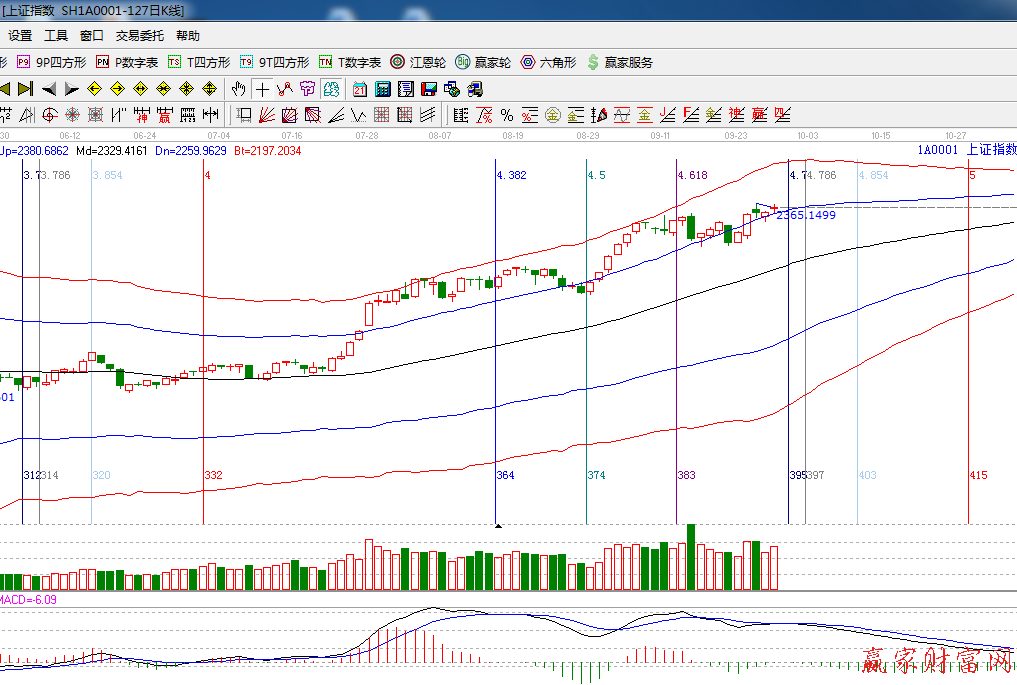1017x685 pixels.
Task: Open the 设置 menu
Action: point(20,35)
